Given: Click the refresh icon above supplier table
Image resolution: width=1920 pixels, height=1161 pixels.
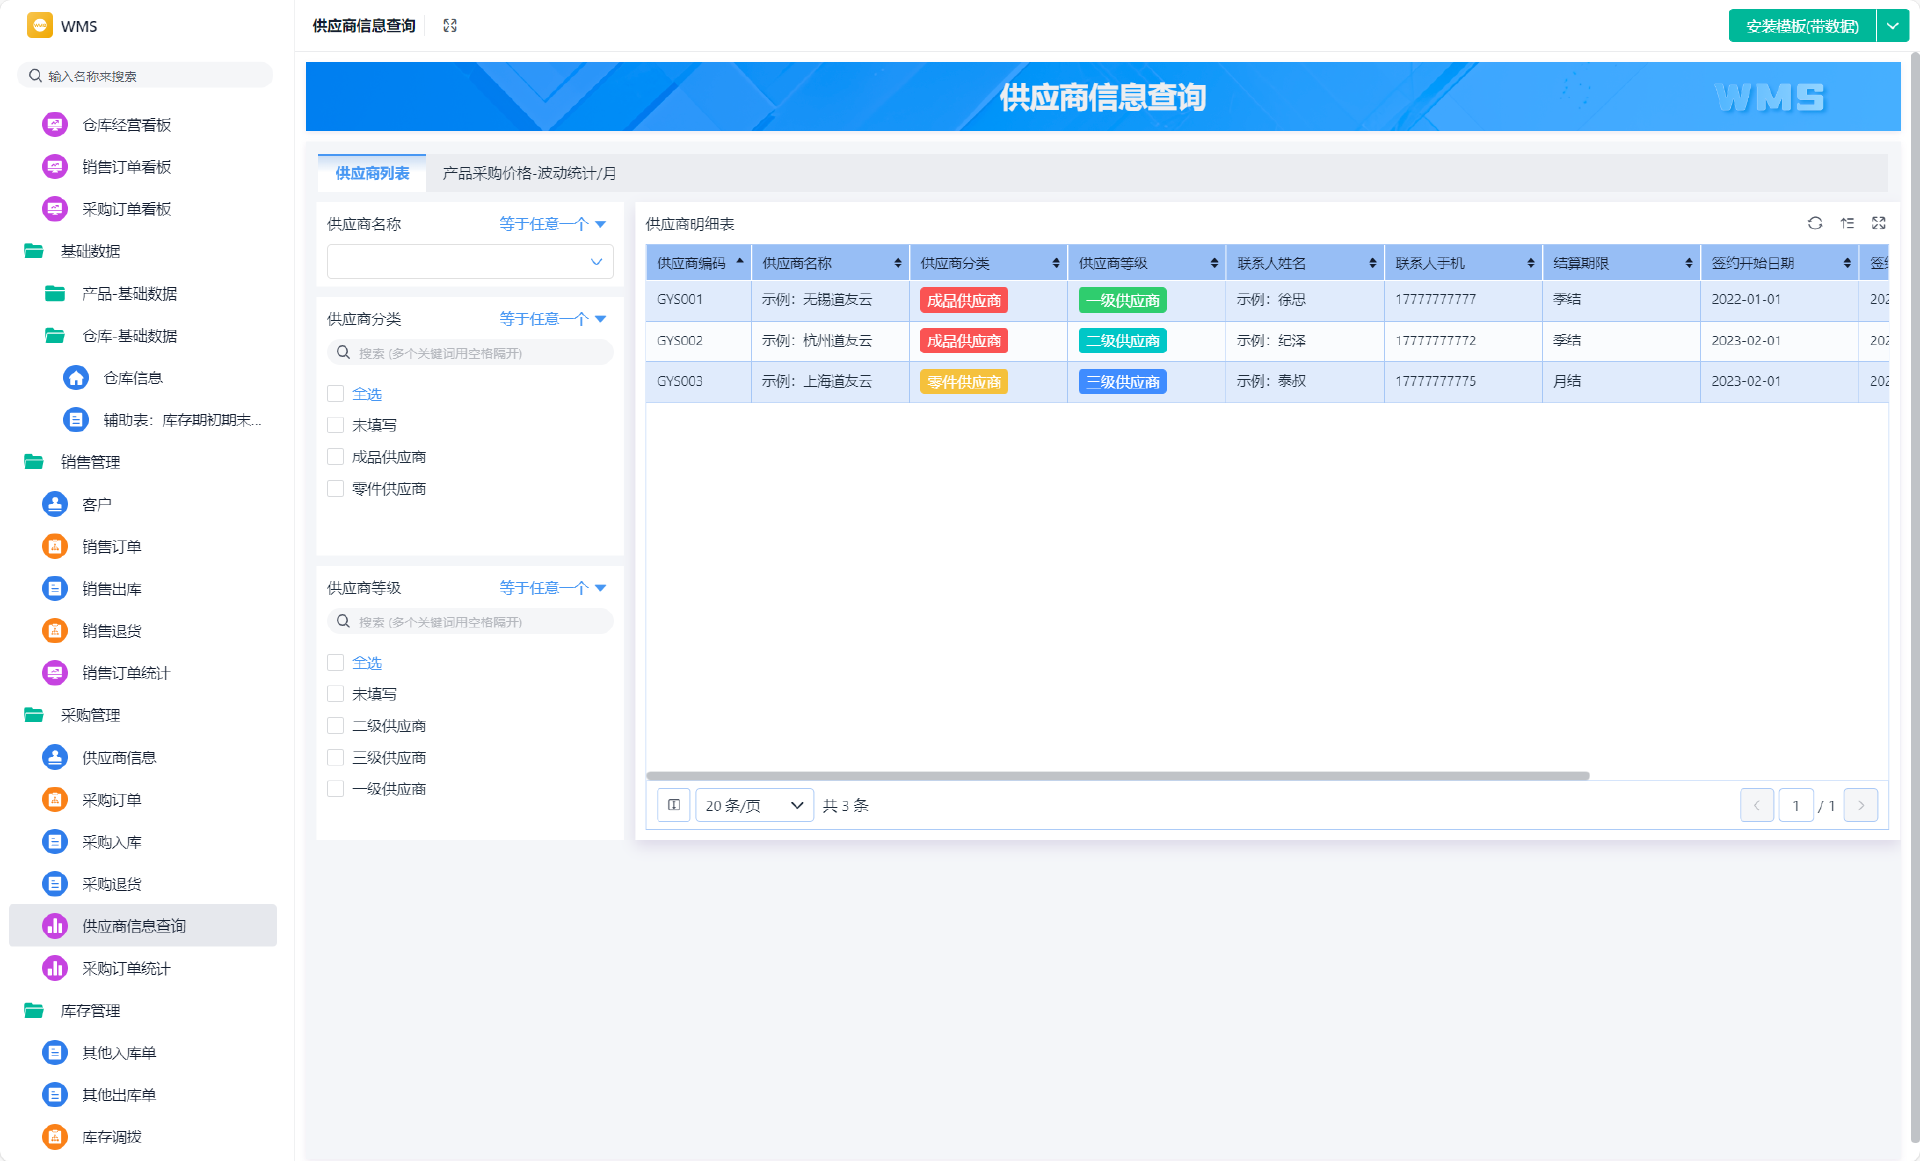Looking at the screenshot, I should [1814, 223].
